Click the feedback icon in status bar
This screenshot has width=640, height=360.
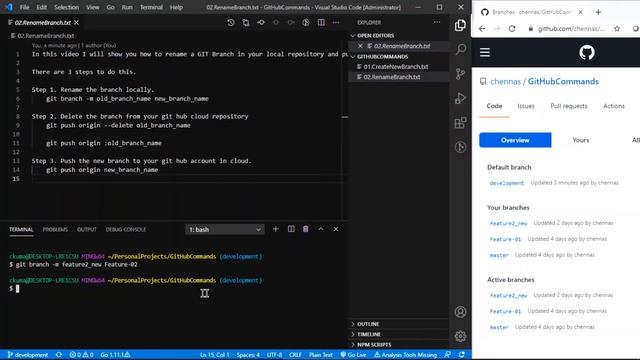coord(448,355)
